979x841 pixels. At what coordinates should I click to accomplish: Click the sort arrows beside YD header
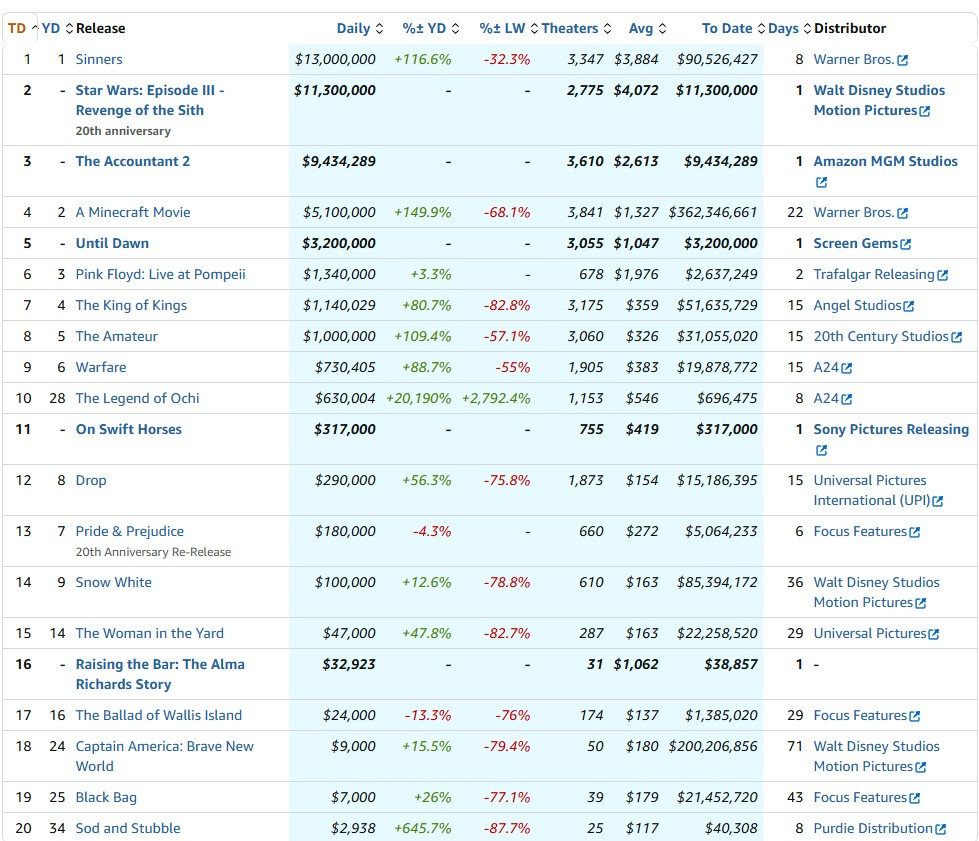click(69, 29)
